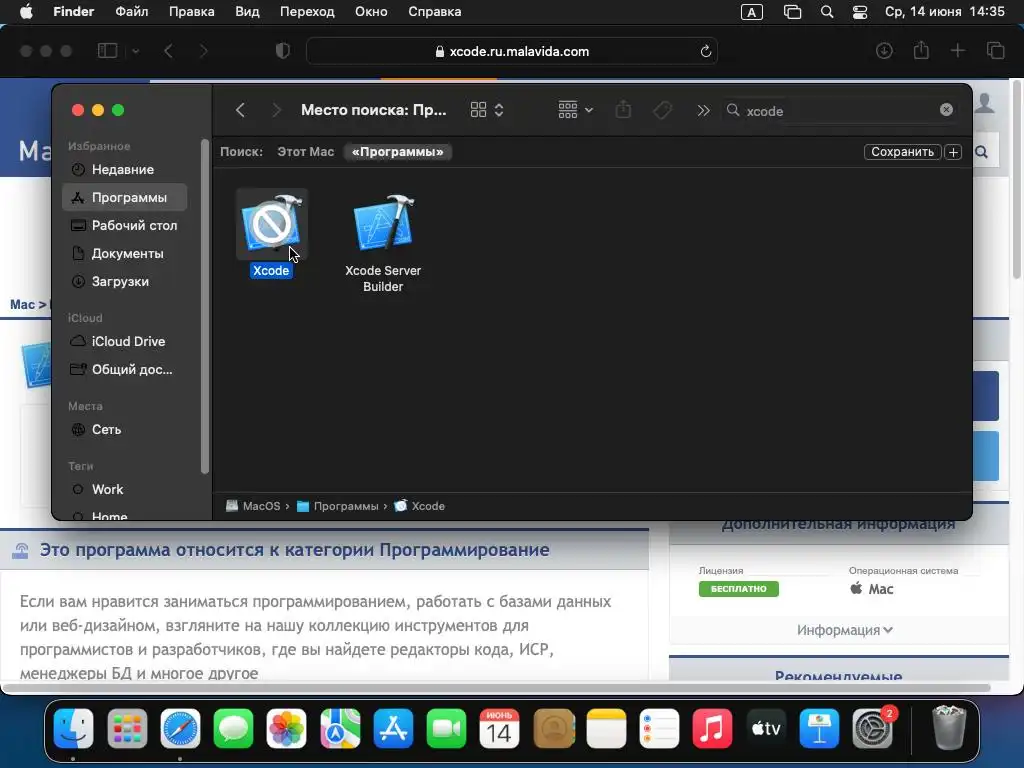The height and width of the screenshot is (768, 1024).
Task: Click the Finder tag toolbar icon
Action: (x=662, y=110)
